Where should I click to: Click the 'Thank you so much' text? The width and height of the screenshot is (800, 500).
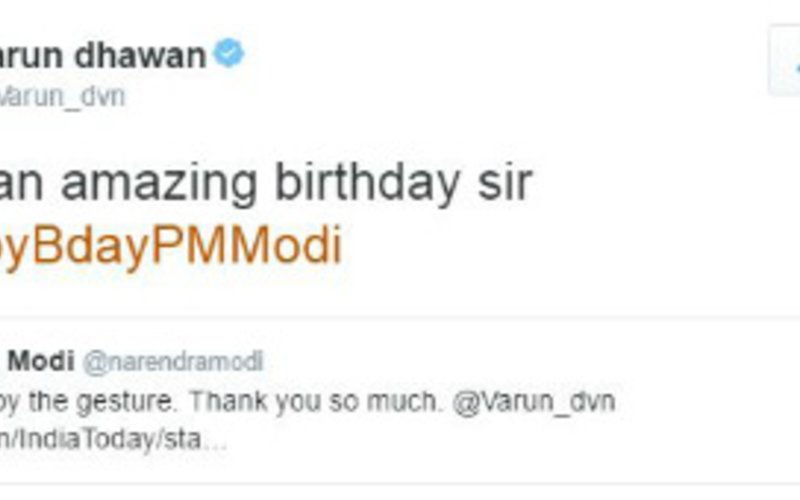tap(314, 402)
